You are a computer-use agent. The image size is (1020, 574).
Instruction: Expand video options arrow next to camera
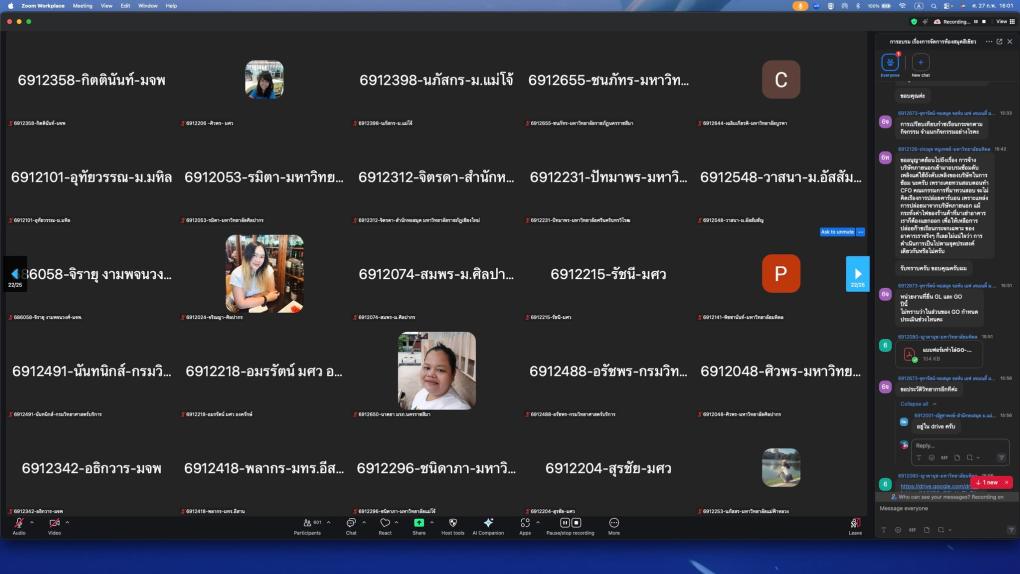(x=68, y=522)
